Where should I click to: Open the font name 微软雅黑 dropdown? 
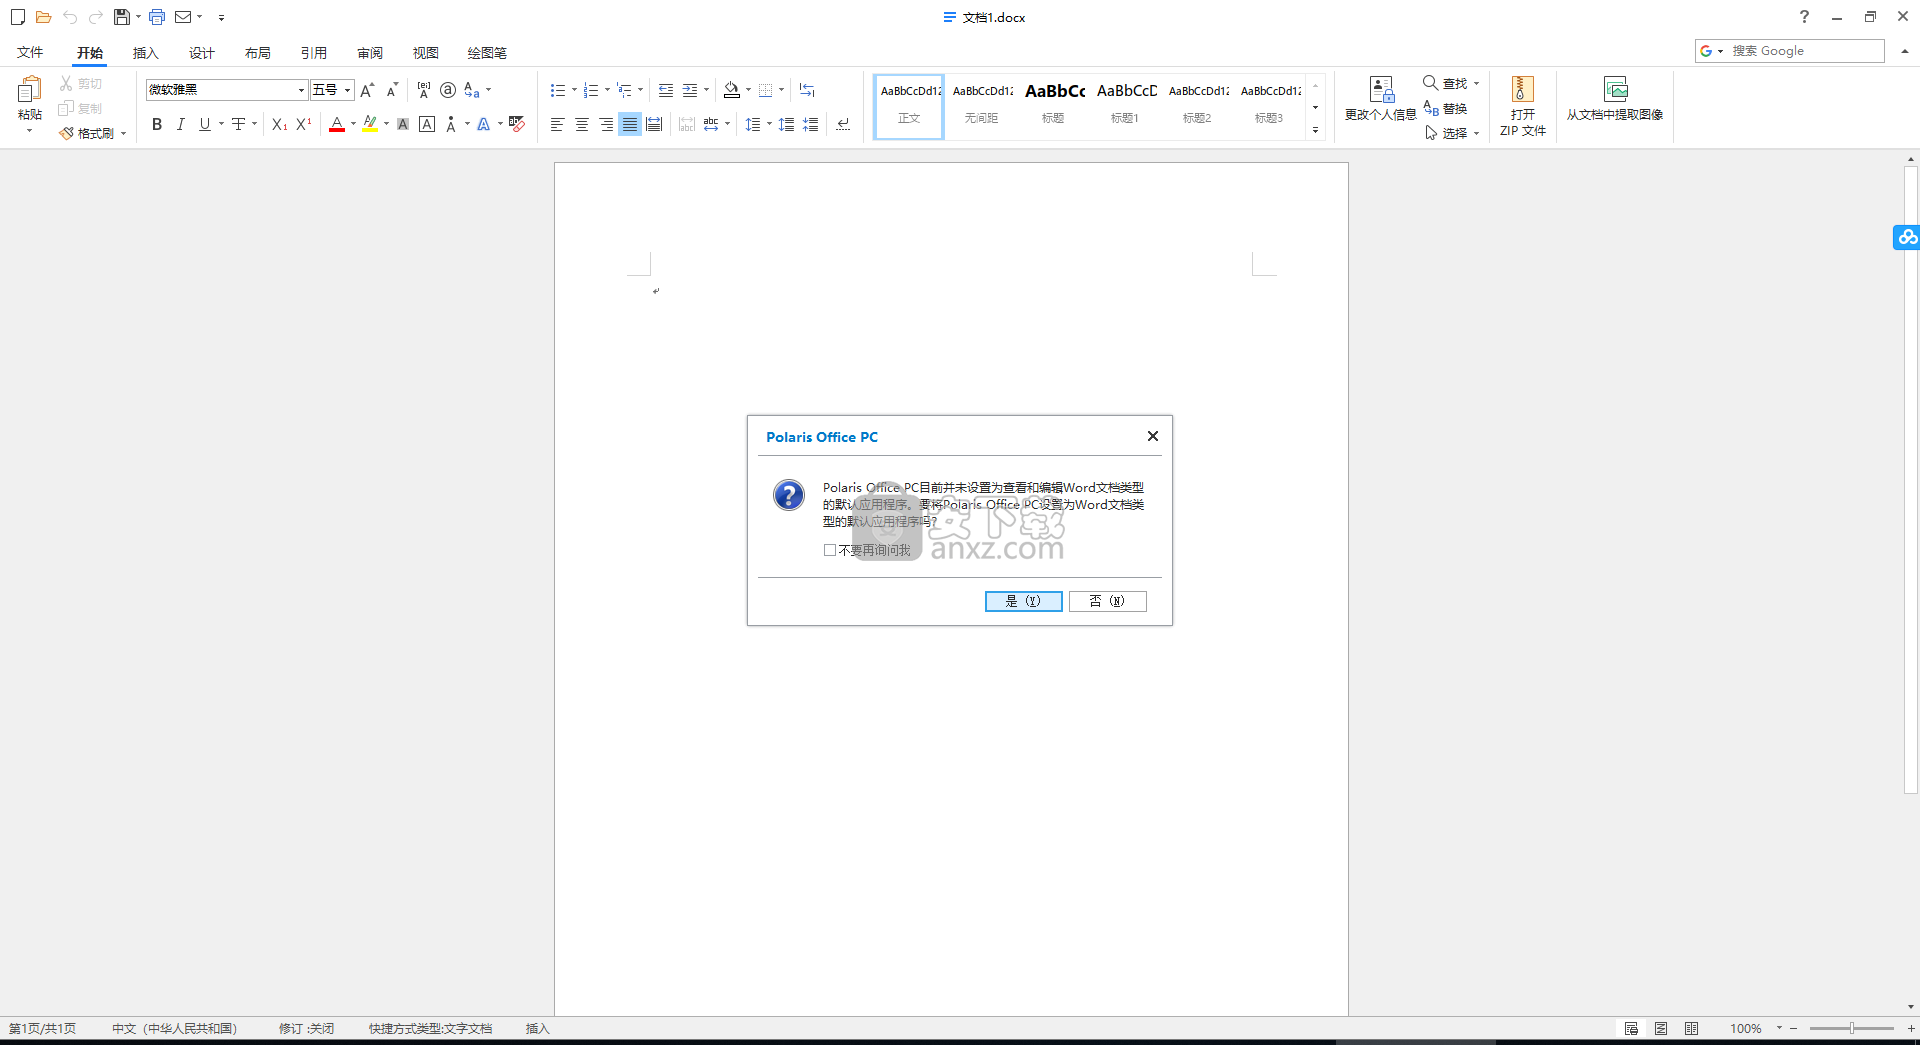pyautogui.click(x=301, y=90)
